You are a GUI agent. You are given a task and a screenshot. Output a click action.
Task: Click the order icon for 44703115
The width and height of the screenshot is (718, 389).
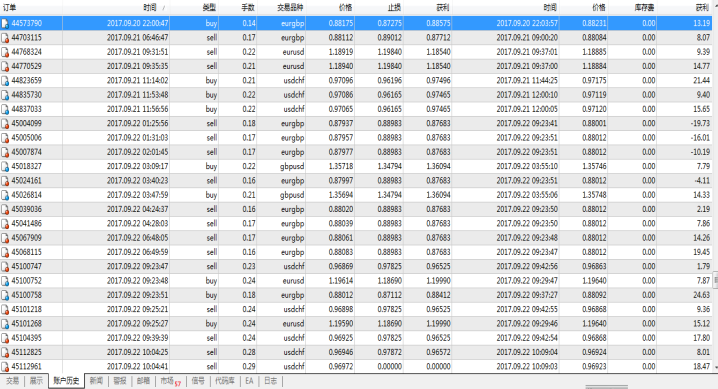pos(5,38)
